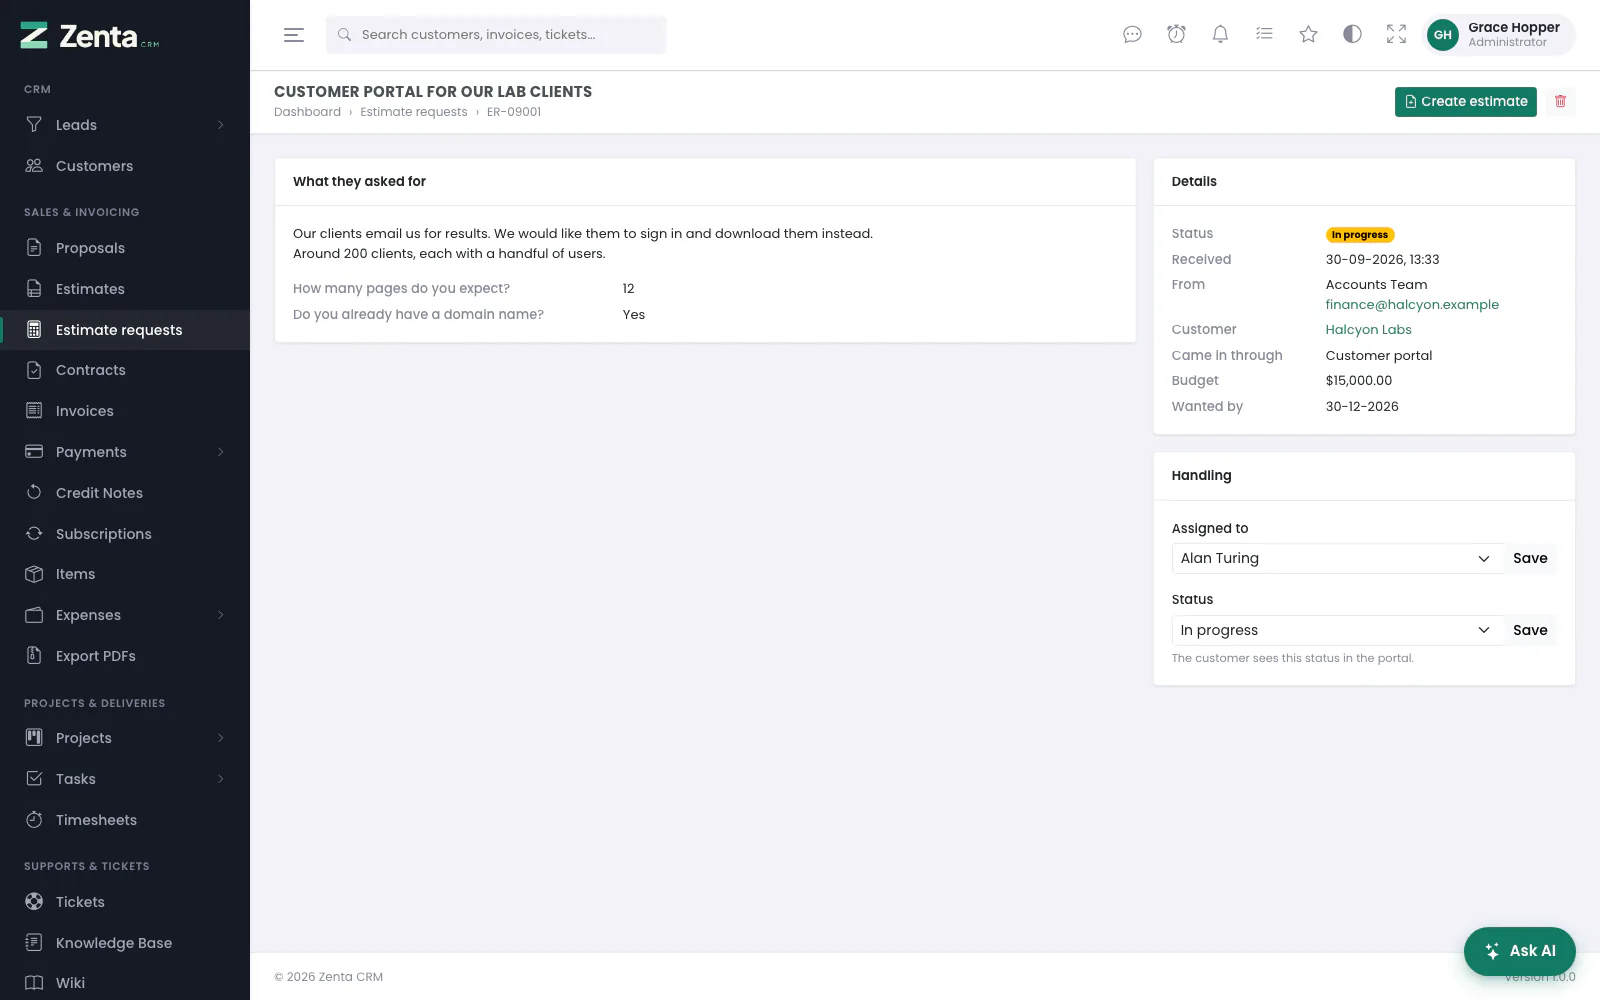
Task: Select Estimate requests sidebar item
Action: point(125,330)
